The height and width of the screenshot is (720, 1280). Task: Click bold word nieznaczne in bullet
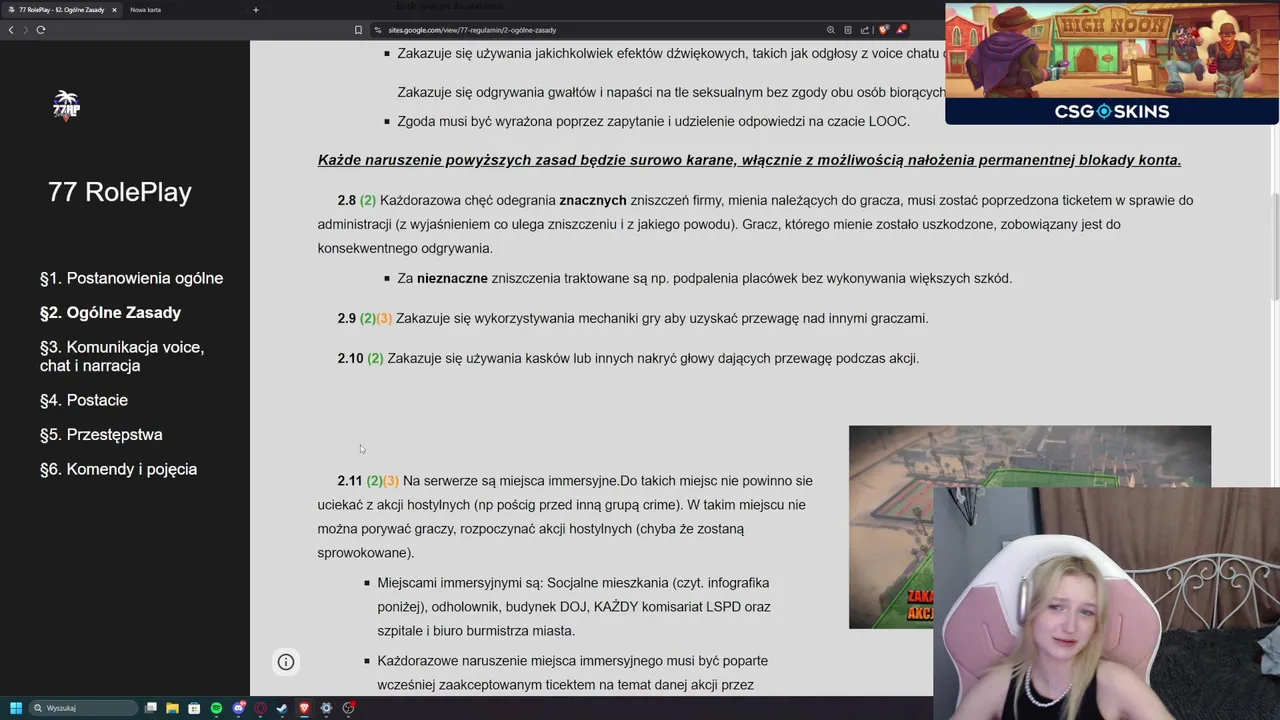(452, 278)
